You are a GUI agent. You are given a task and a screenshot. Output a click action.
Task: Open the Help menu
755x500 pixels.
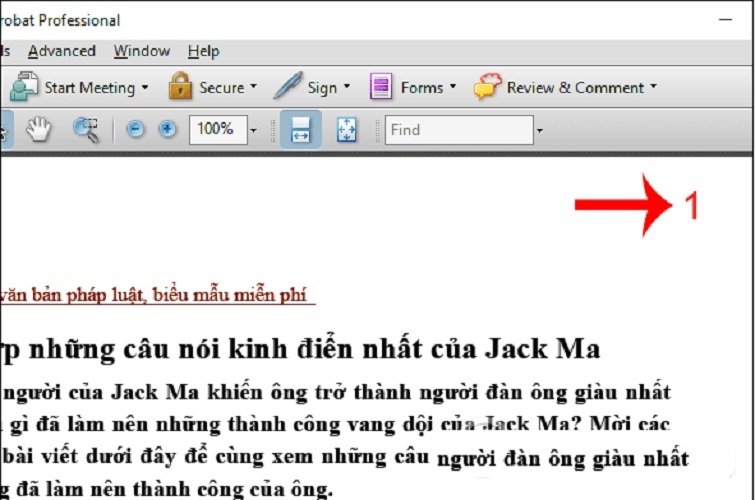pos(203,51)
